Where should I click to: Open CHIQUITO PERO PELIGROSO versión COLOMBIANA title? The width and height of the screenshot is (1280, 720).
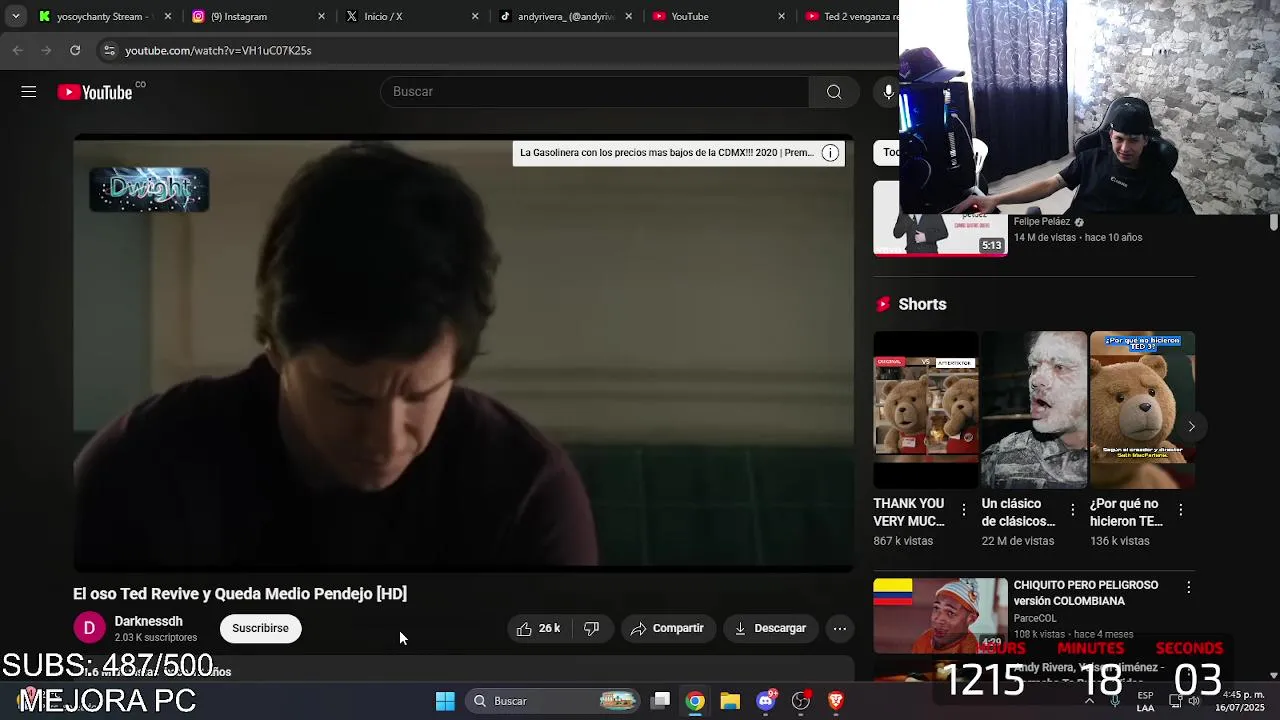pyautogui.click(x=1086, y=593)
